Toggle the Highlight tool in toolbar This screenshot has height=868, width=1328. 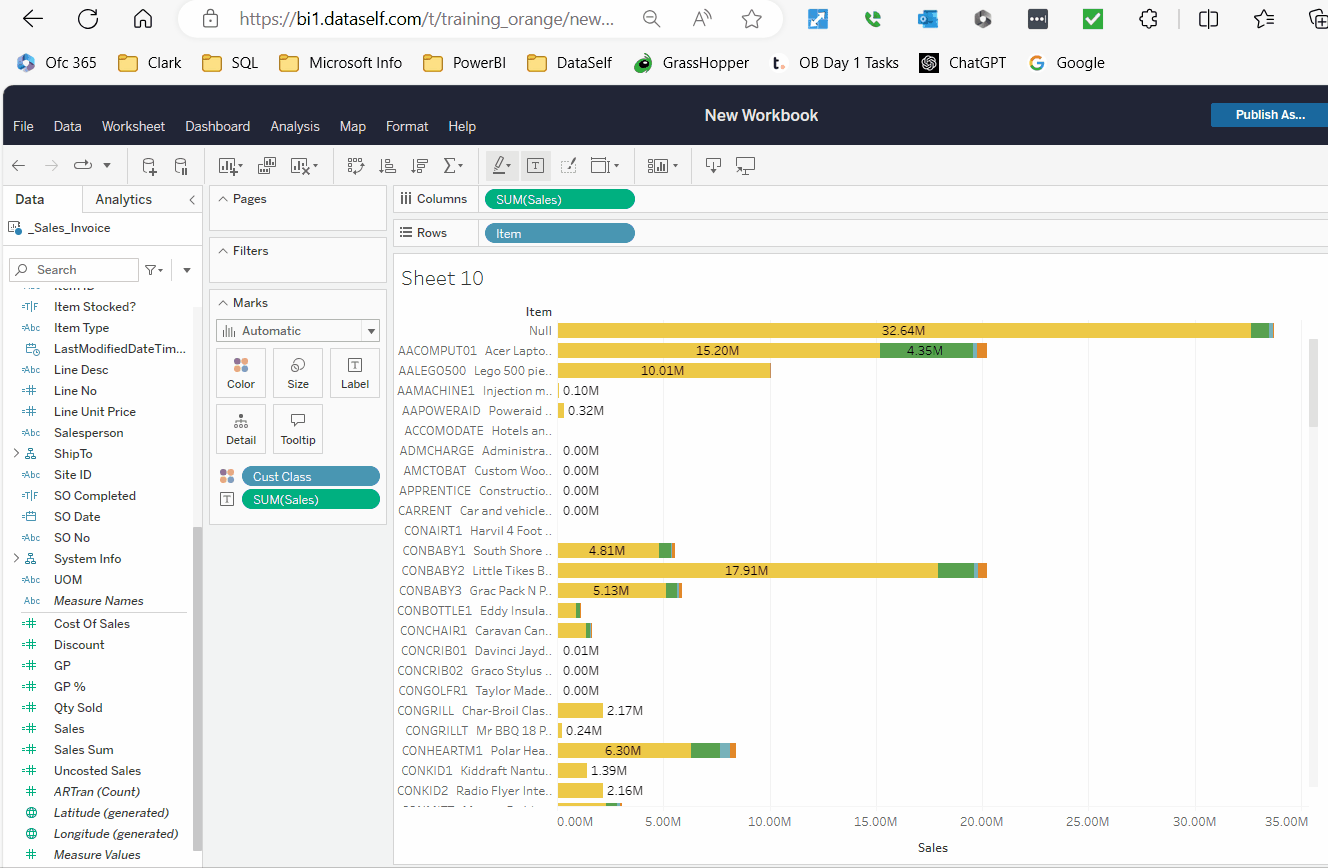pyautogui.click(x=499, y=166)
